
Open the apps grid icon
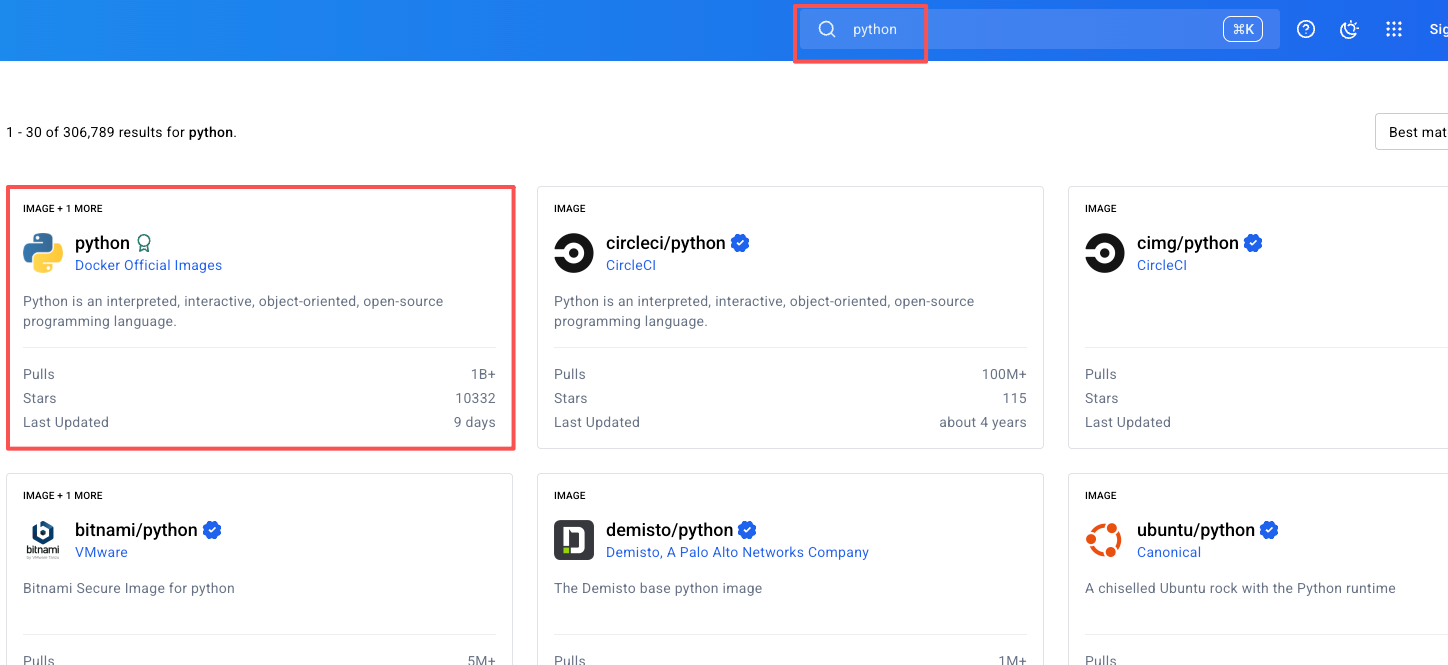pyautogui.click(x=1394, y=29)
